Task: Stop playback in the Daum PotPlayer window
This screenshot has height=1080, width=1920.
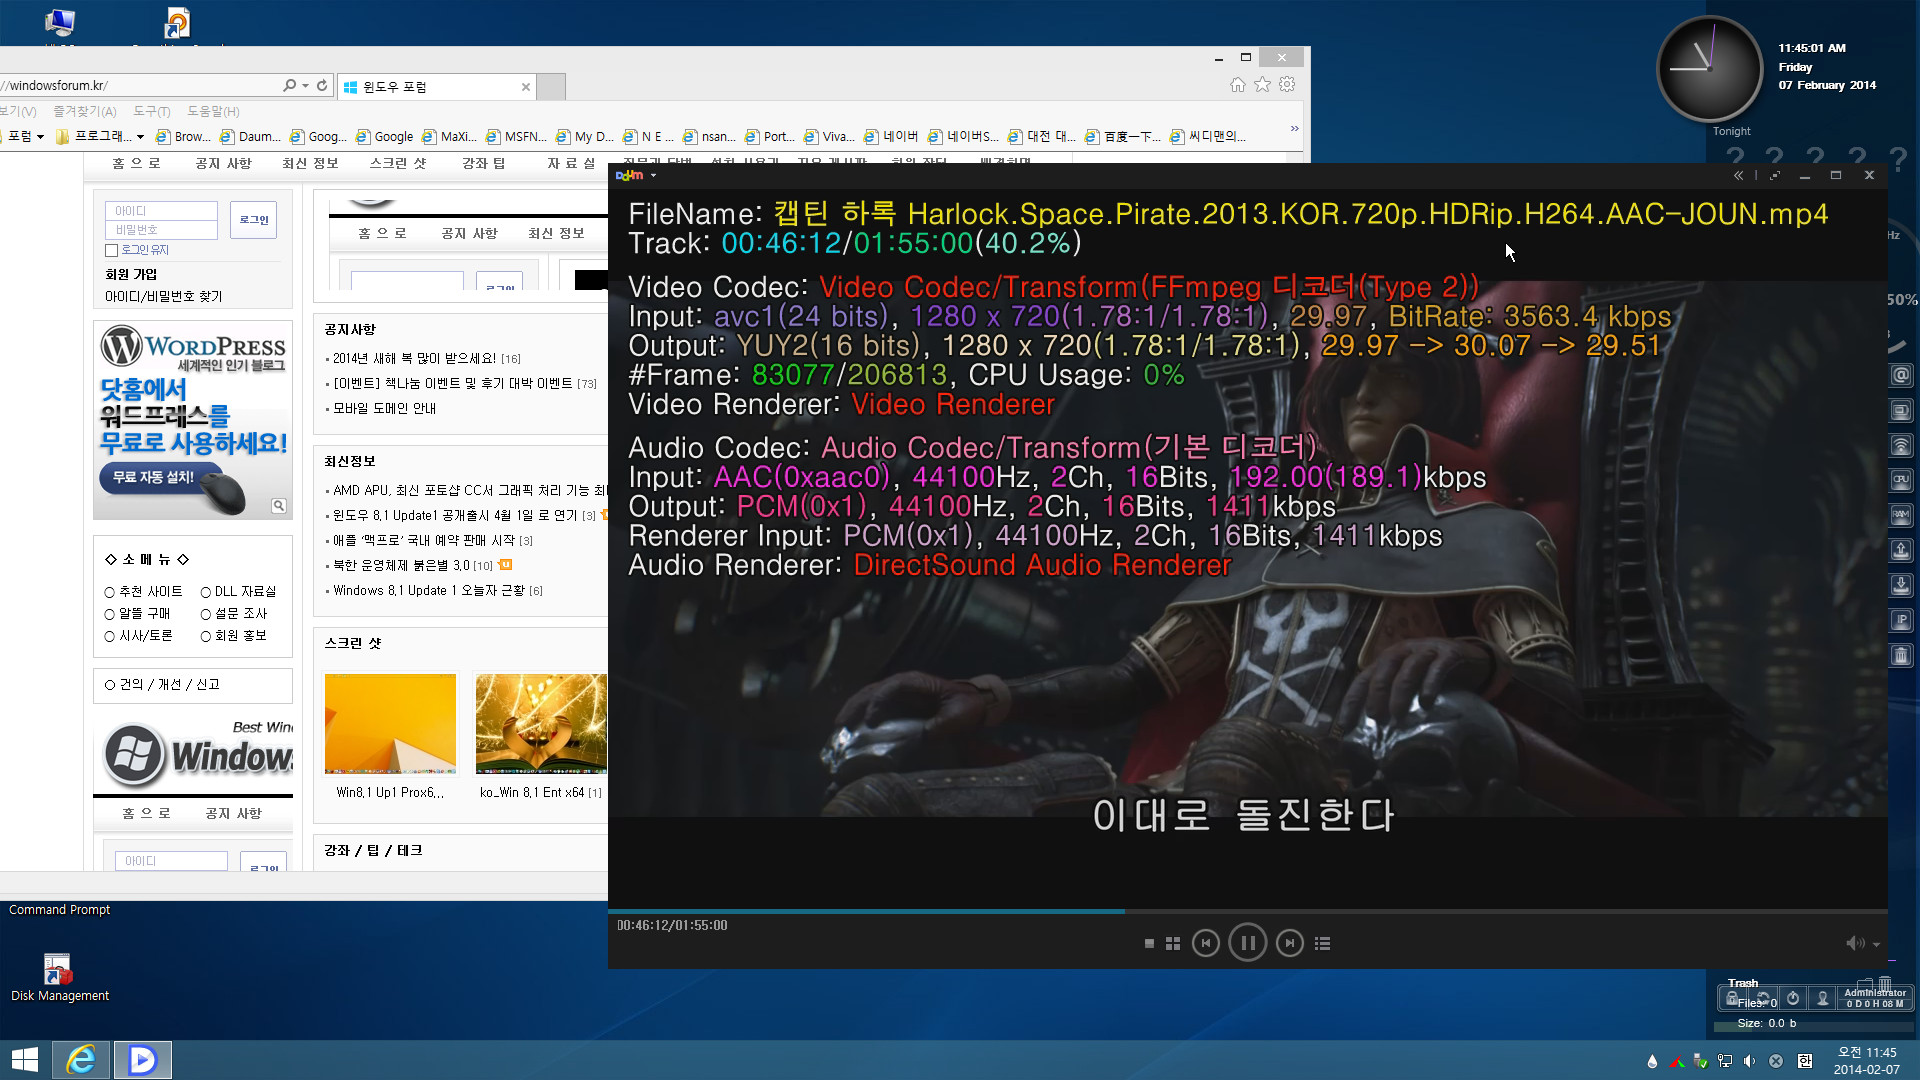Action: coord(1149,943)
